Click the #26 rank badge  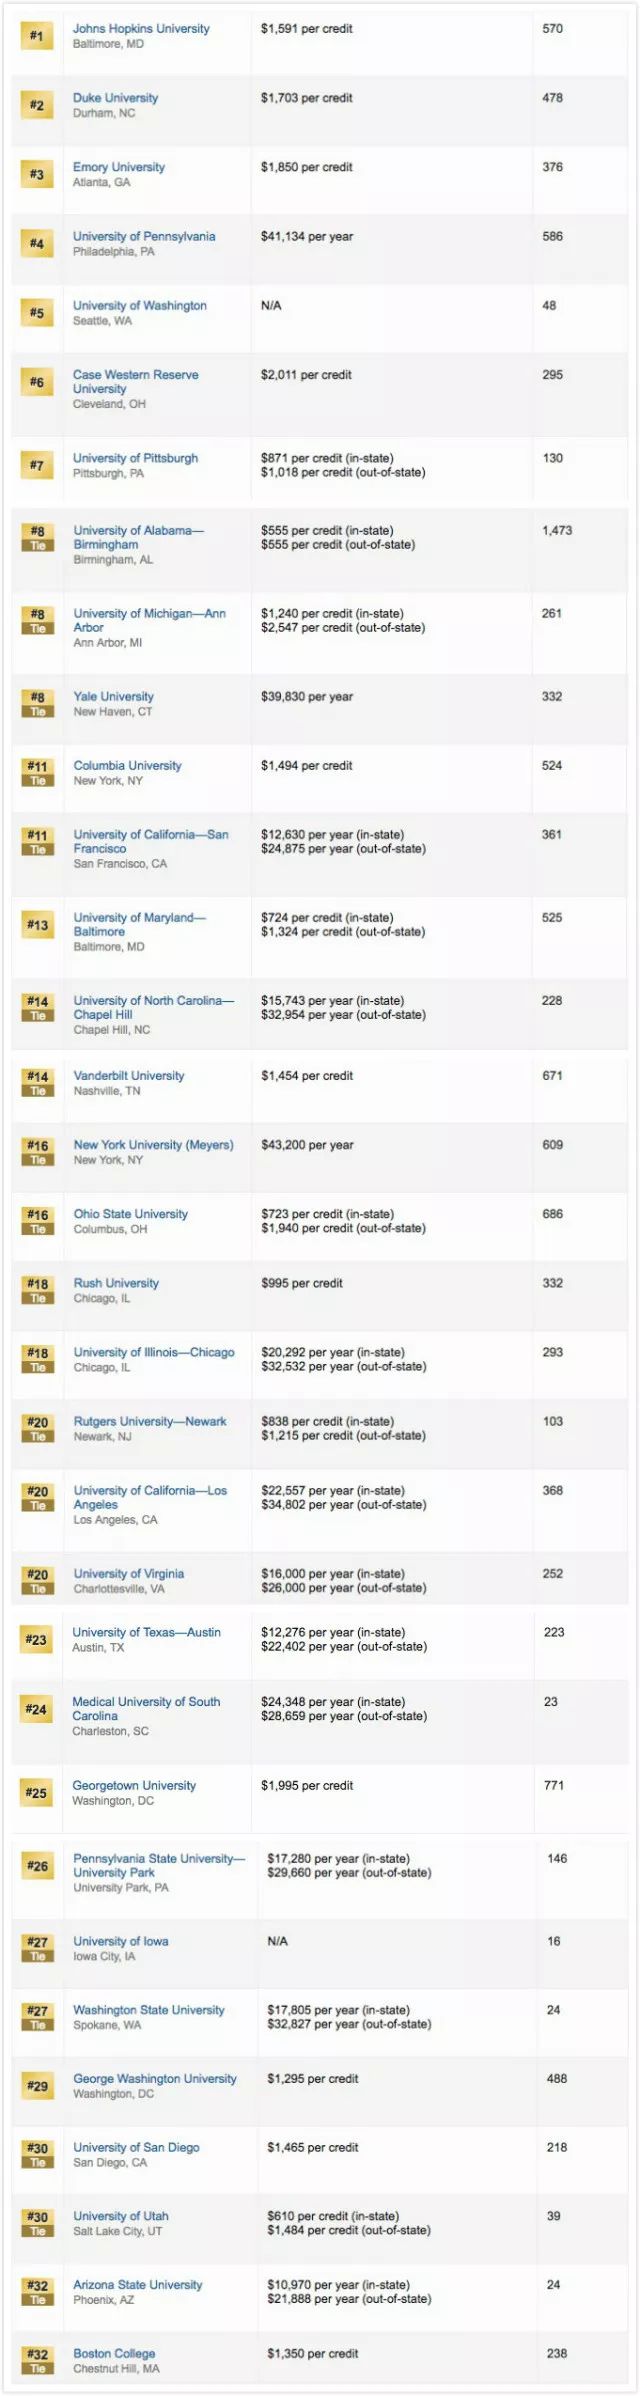(37, 1866)
